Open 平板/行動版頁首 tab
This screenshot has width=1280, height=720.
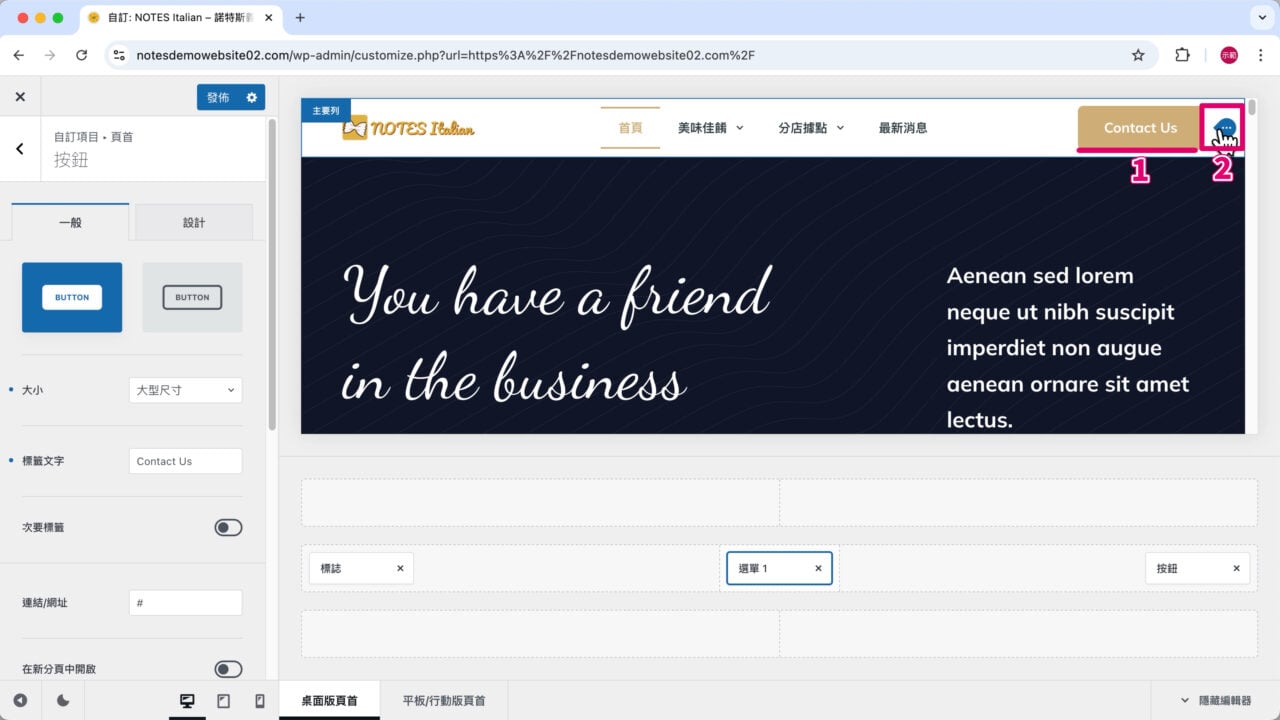point(444,701)
